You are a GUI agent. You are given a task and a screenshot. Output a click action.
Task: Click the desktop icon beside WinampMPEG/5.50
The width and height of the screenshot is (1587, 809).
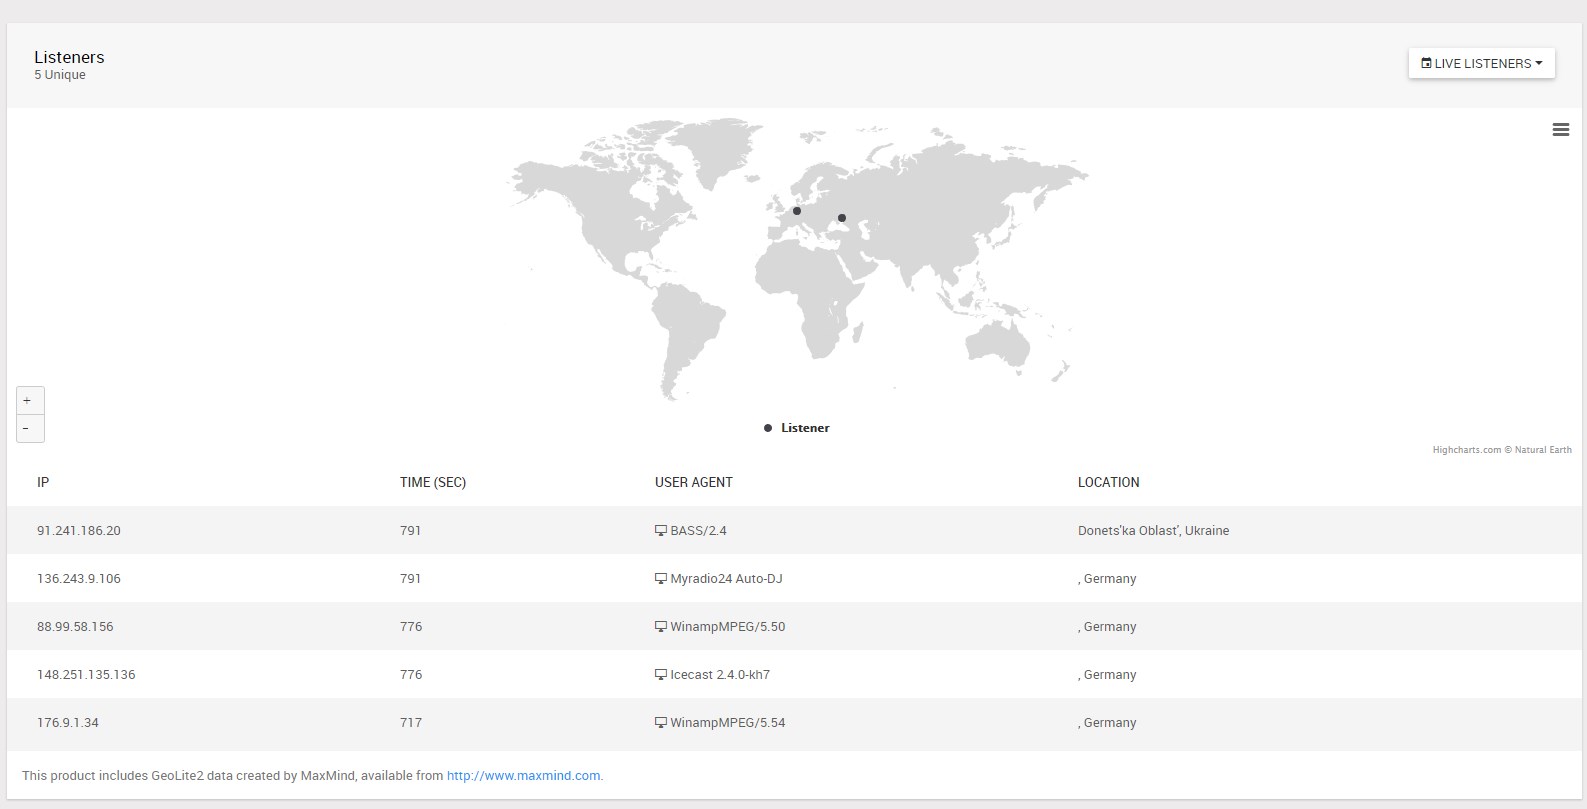(661, 626)
